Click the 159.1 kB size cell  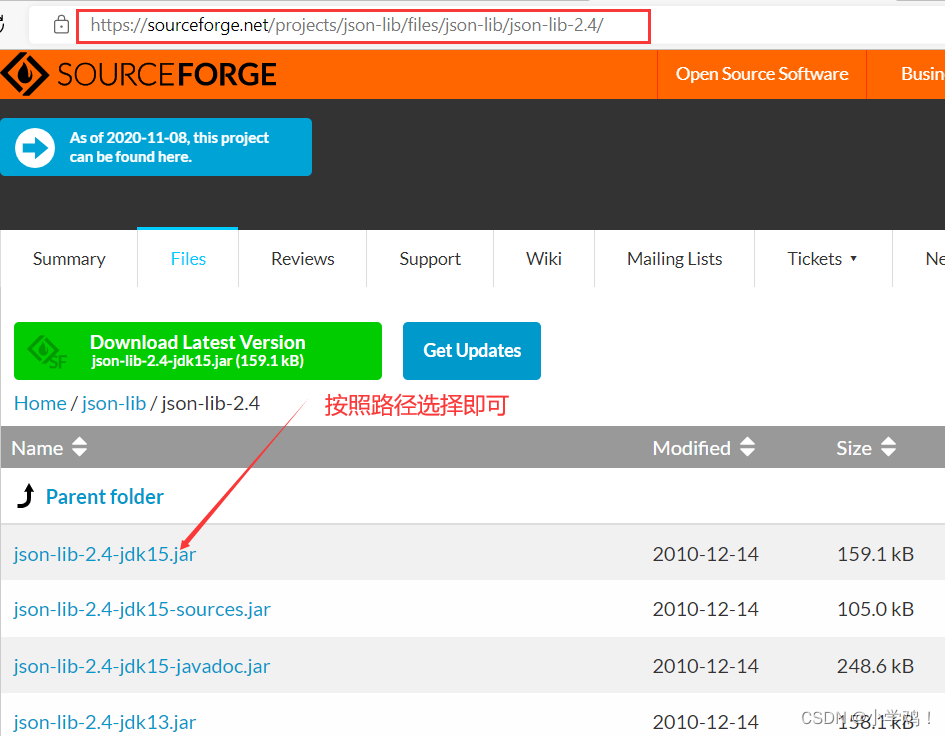click(875, 554)
